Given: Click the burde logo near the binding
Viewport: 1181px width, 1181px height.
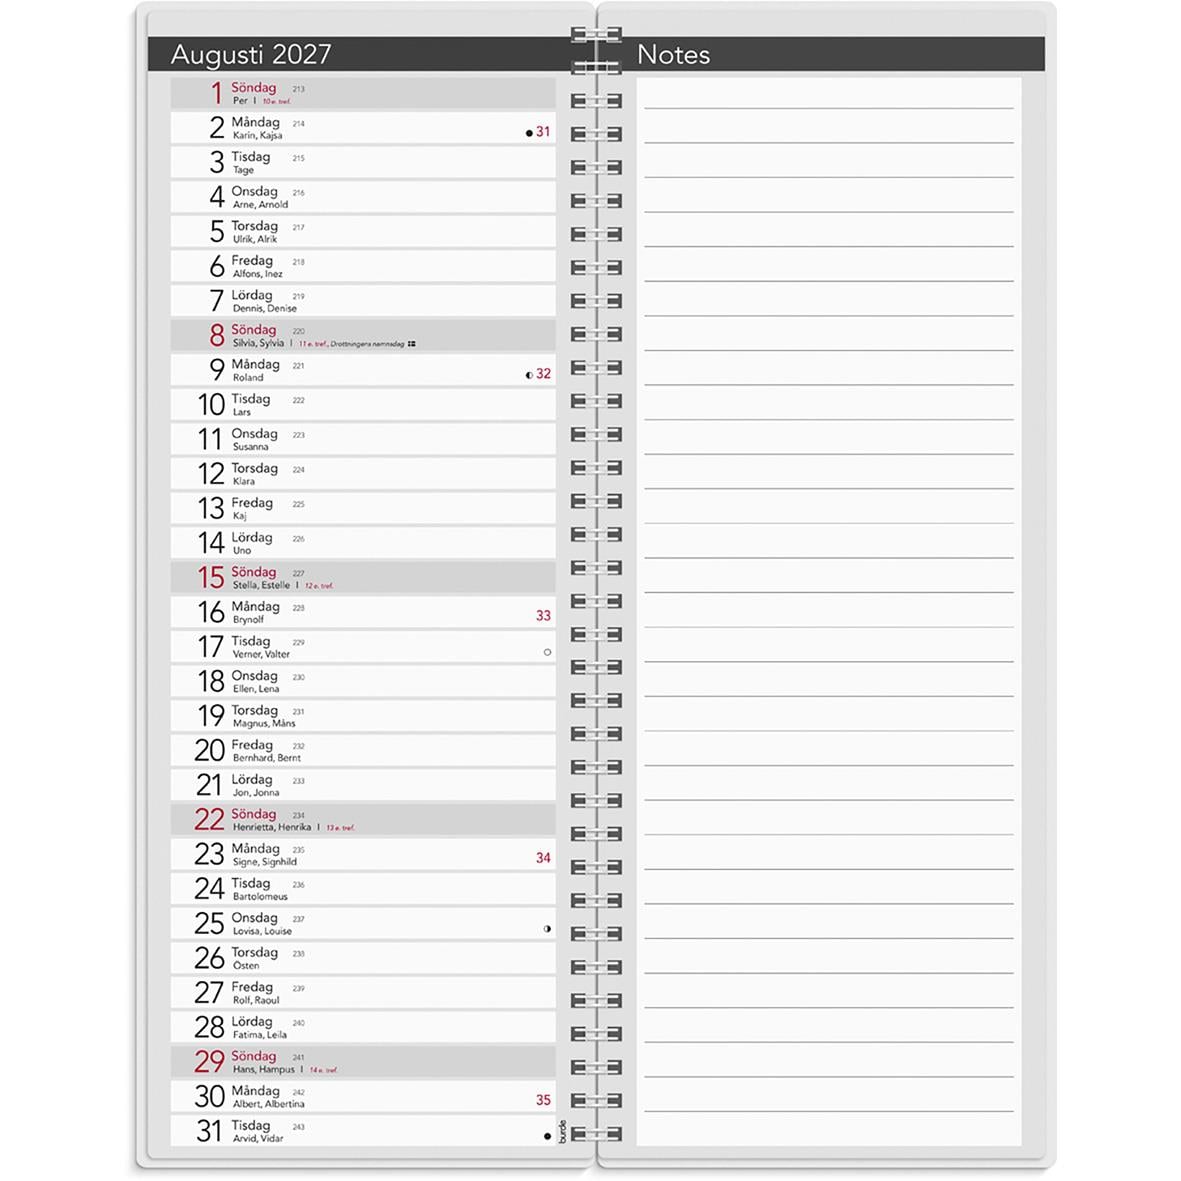Looking at the screenshot, I should pyautogui.click(x=563, y=1131).
